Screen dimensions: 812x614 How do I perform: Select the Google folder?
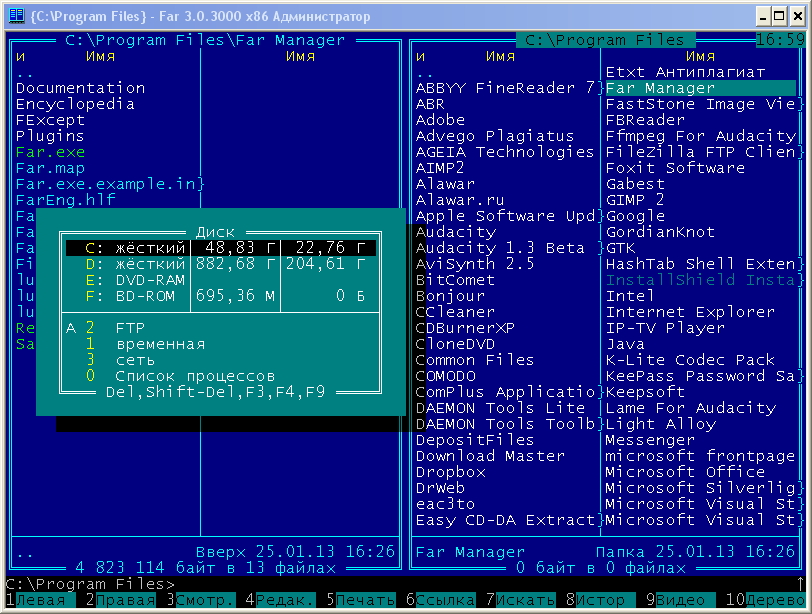point(635,216)
